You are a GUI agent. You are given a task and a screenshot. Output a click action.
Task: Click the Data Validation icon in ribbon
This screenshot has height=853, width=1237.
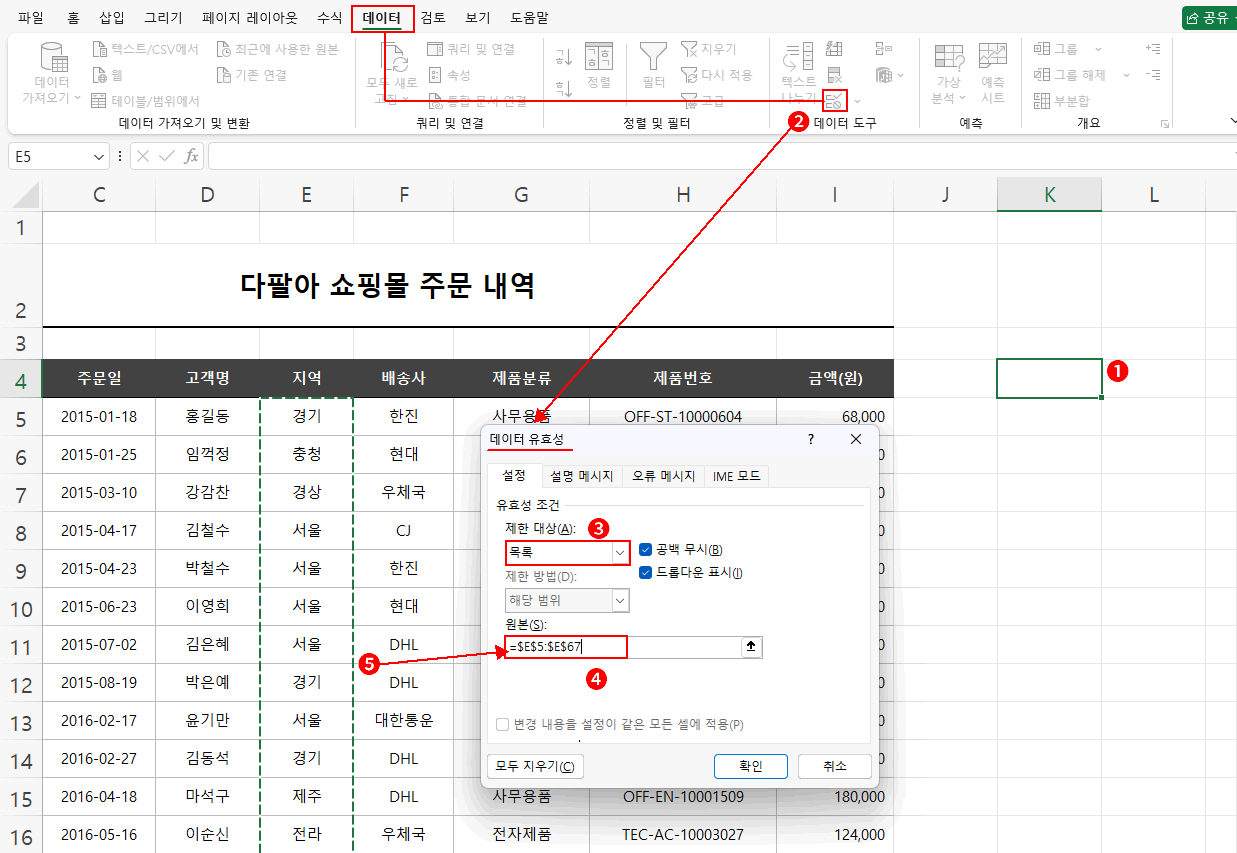coord(835,100)
